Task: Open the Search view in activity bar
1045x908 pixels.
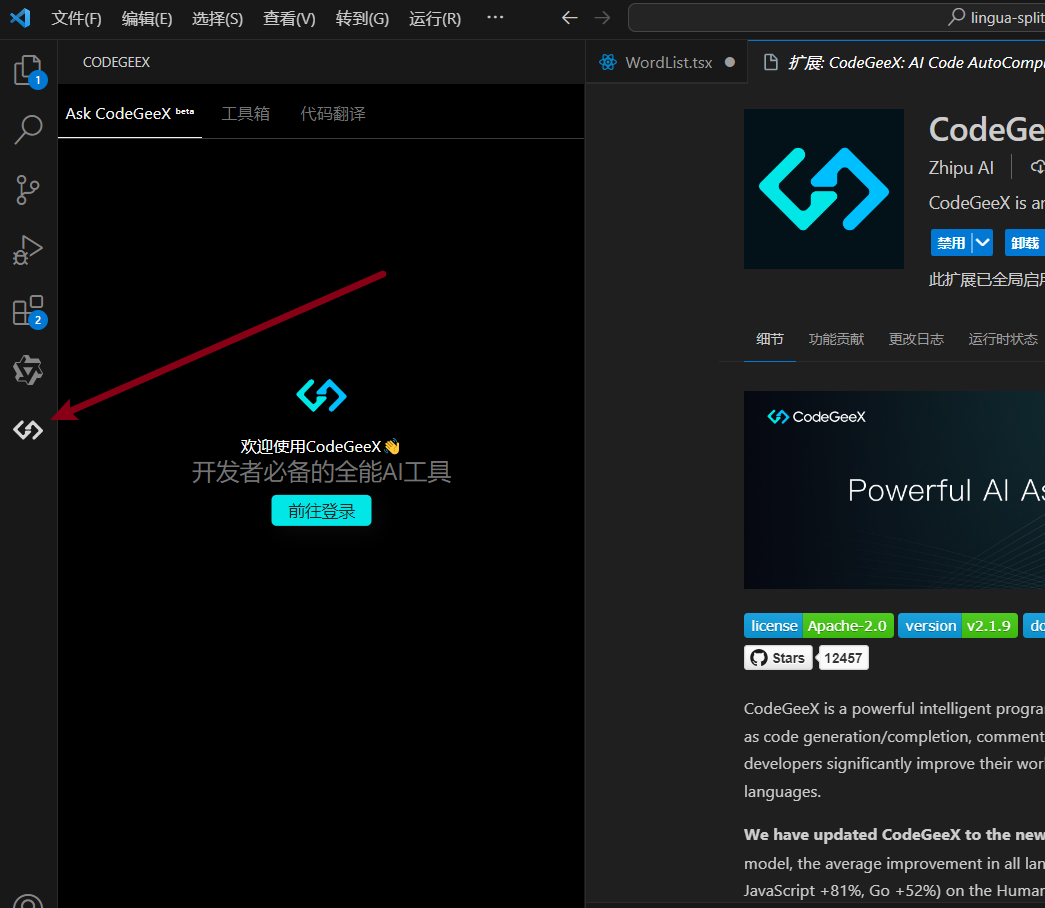Action: tap(28, 129)
